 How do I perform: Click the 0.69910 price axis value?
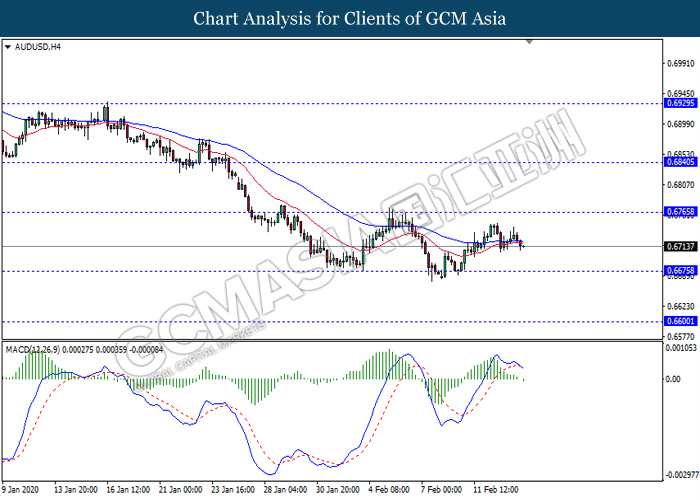coord(681,63)
